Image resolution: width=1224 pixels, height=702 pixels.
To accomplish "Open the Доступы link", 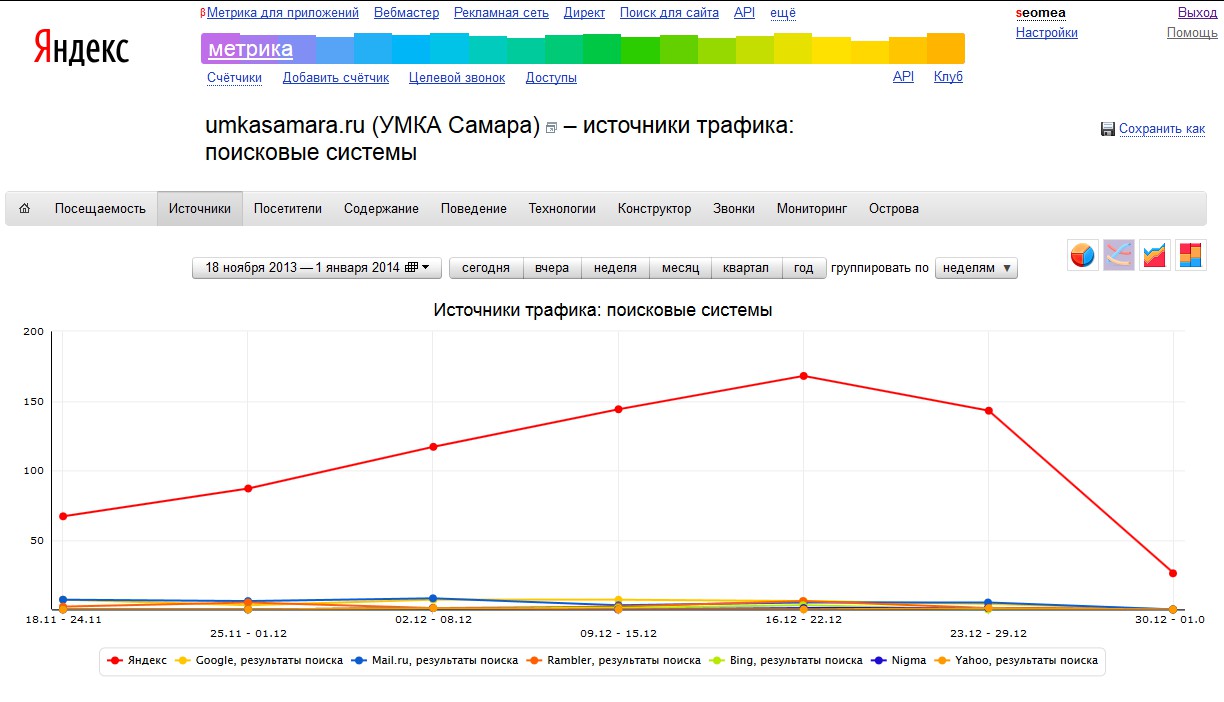I will (x=551, y=77).
